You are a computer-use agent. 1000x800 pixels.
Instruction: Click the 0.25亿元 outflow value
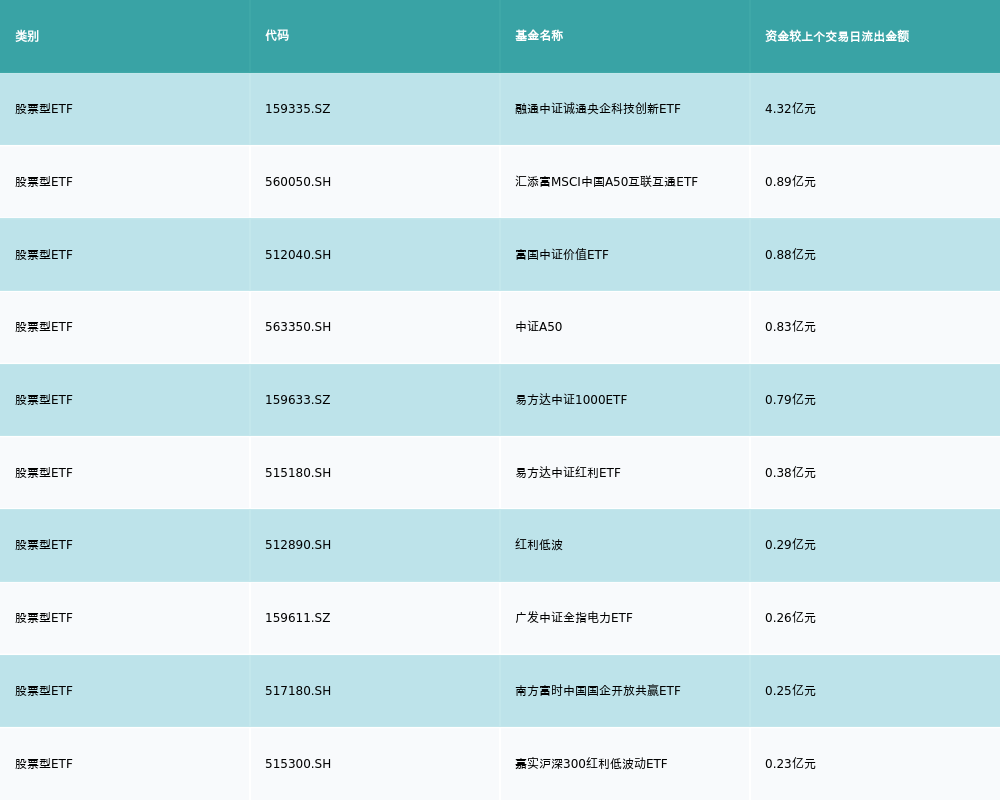790,691
